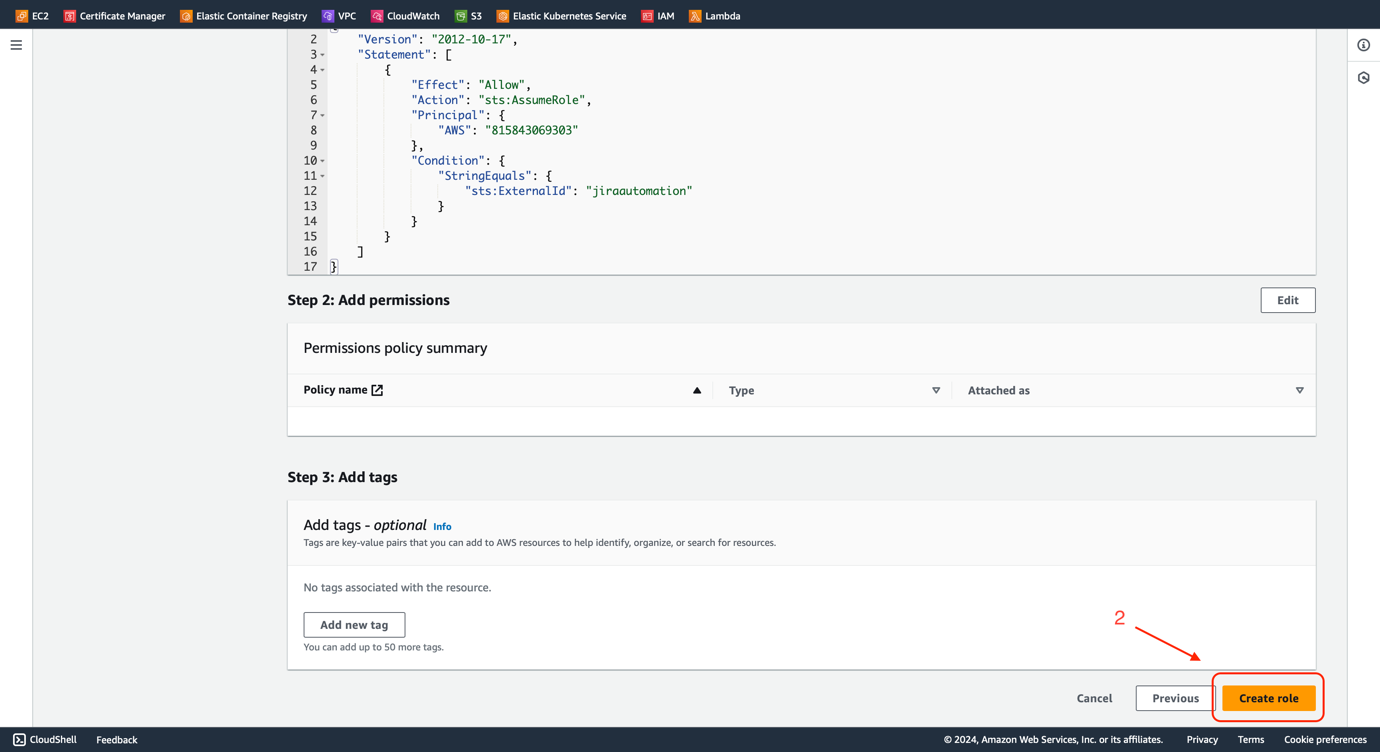The height and width of the screenshot is (752, 1380).
Task: Click Edit for Step 2 permissions
Action: click(x=1288, y=300)
